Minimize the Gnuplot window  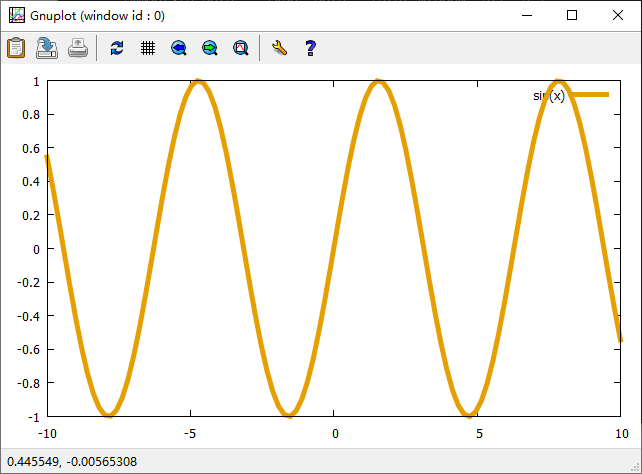(527, 16)
